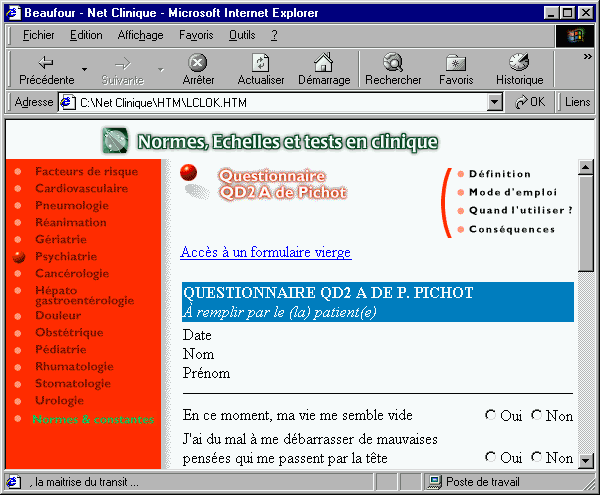The width and height of the screenshot is (600, 495).
Task: Open the Favoris menu in menu bar
Action: click(196, 35)
